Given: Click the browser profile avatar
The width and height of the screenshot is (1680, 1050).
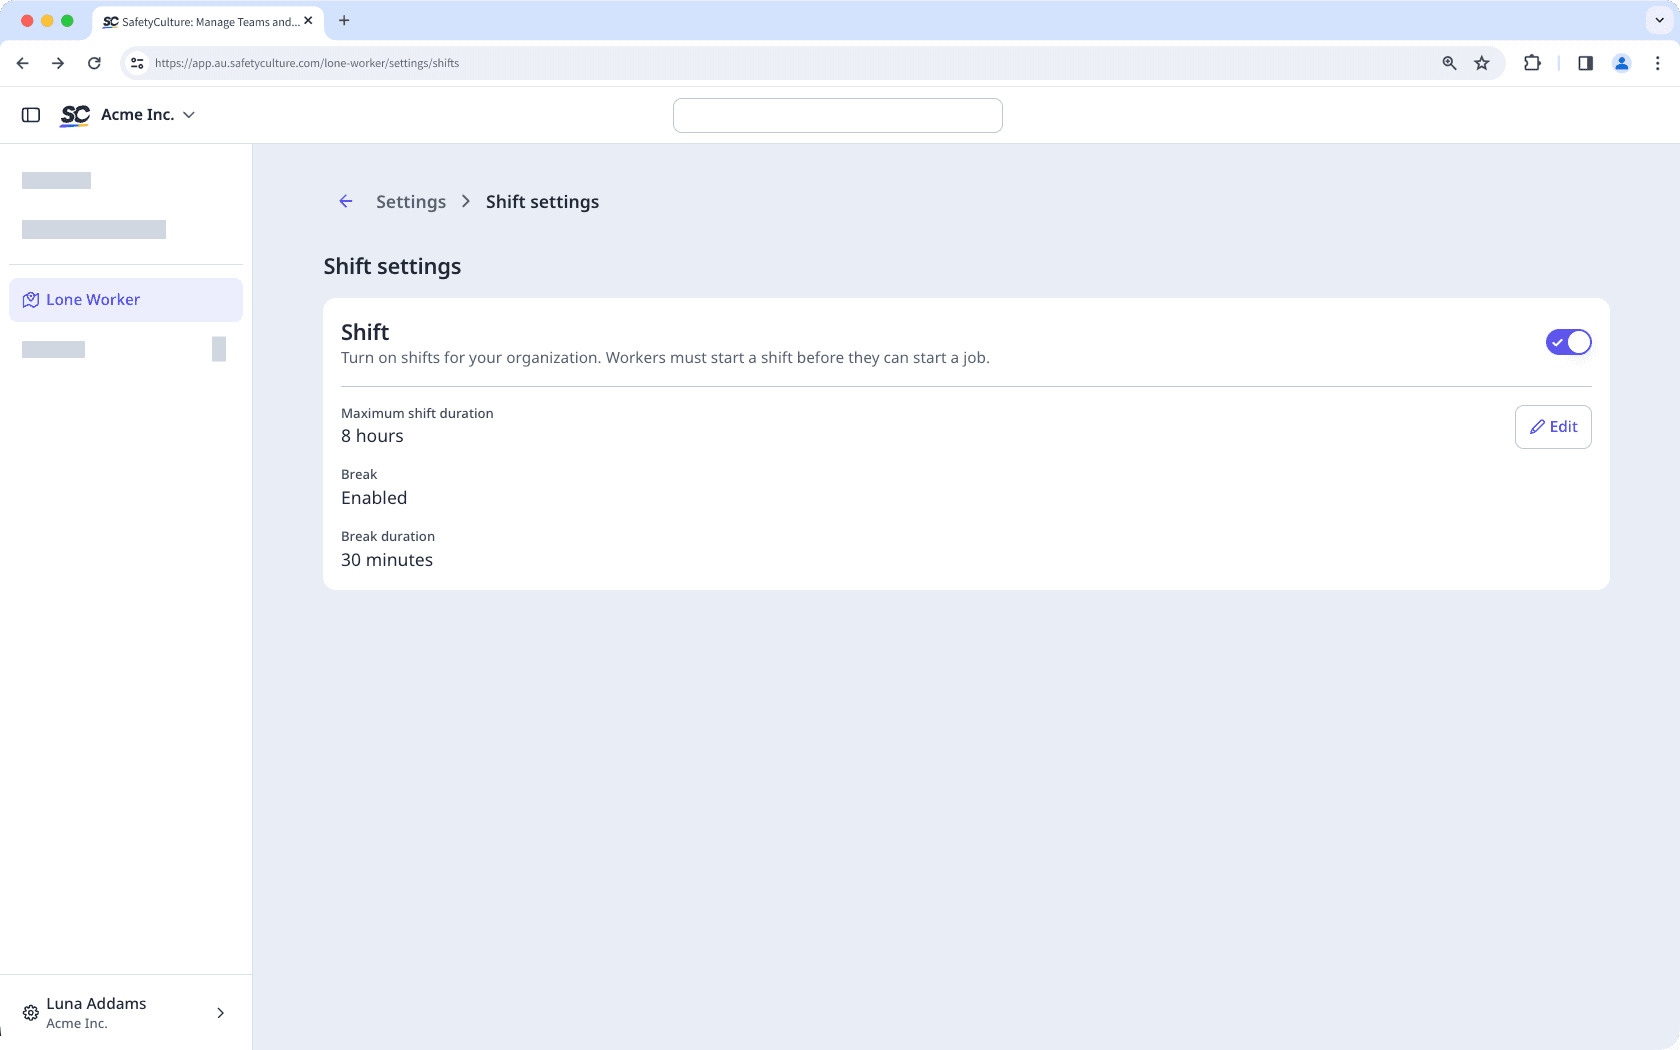Looking at the screenshot, I should [1621, 62].
